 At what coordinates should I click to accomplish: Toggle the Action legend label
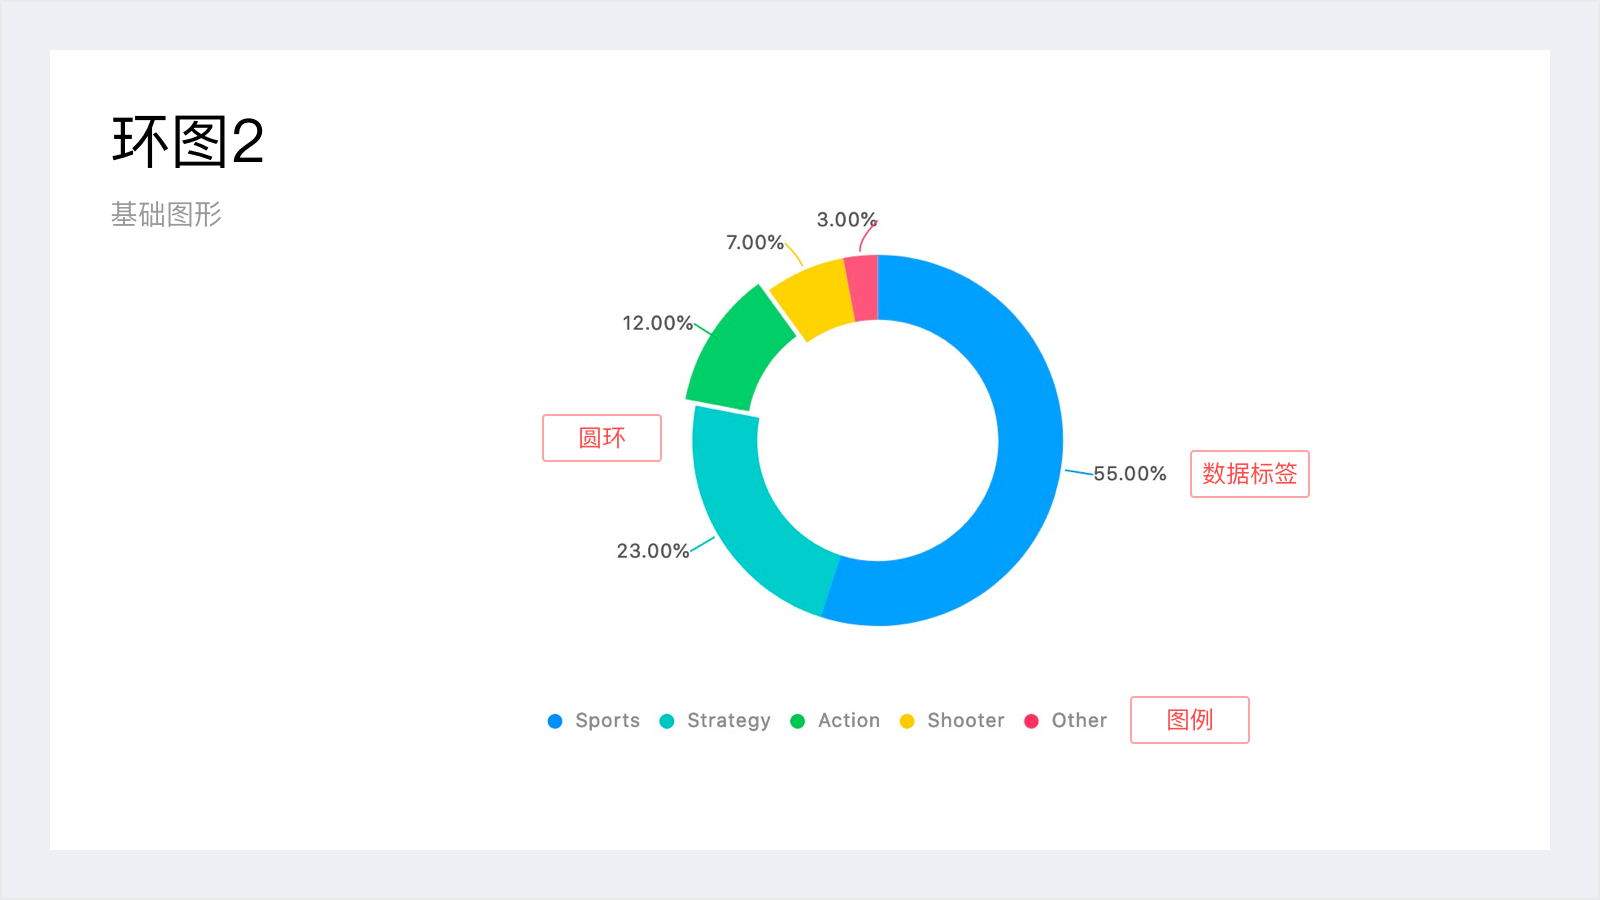(848, 721)
